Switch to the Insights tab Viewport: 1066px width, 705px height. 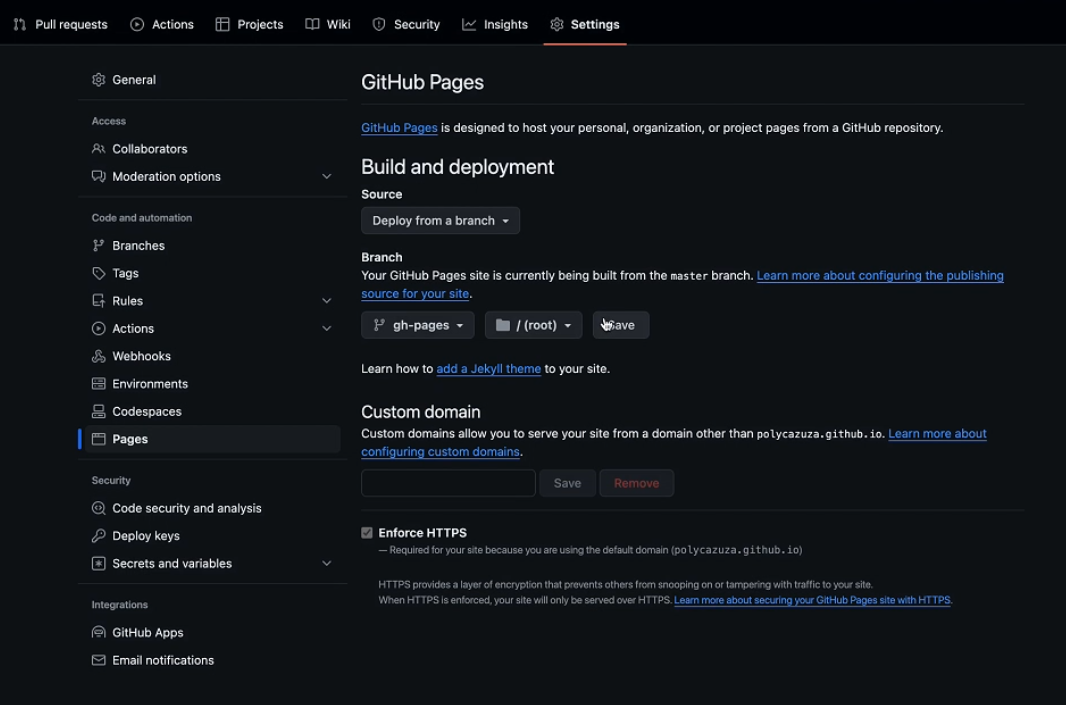pos(494,24)
